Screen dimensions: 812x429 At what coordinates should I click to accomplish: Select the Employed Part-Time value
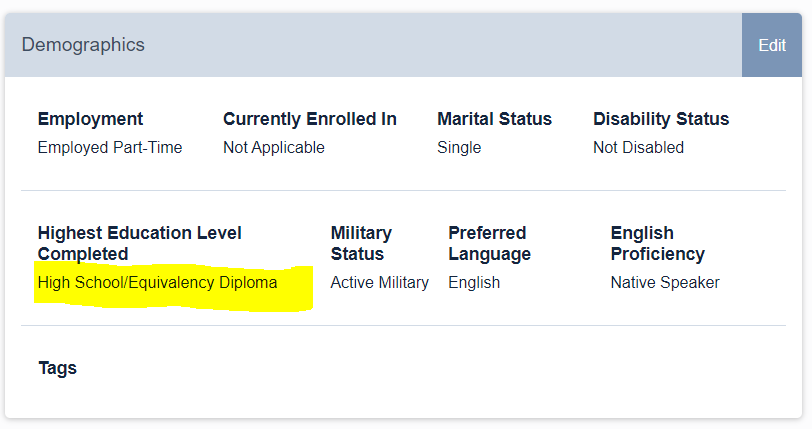[110, 148]
